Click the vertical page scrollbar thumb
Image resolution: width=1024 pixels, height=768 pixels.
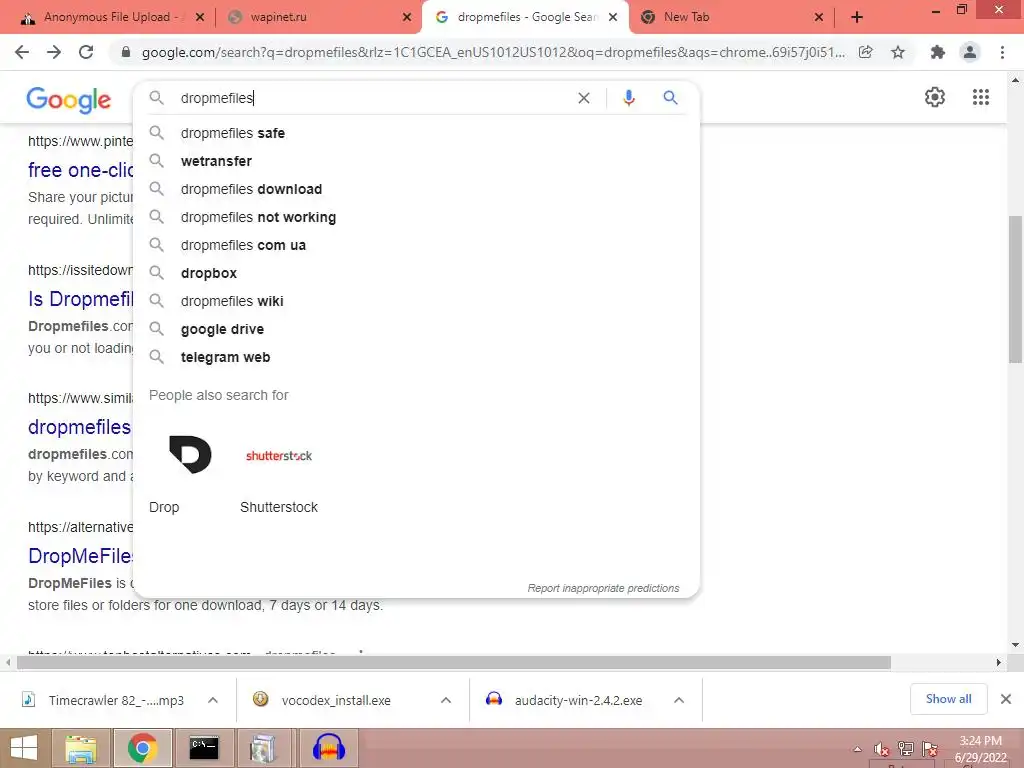[x=1015, y=289]
